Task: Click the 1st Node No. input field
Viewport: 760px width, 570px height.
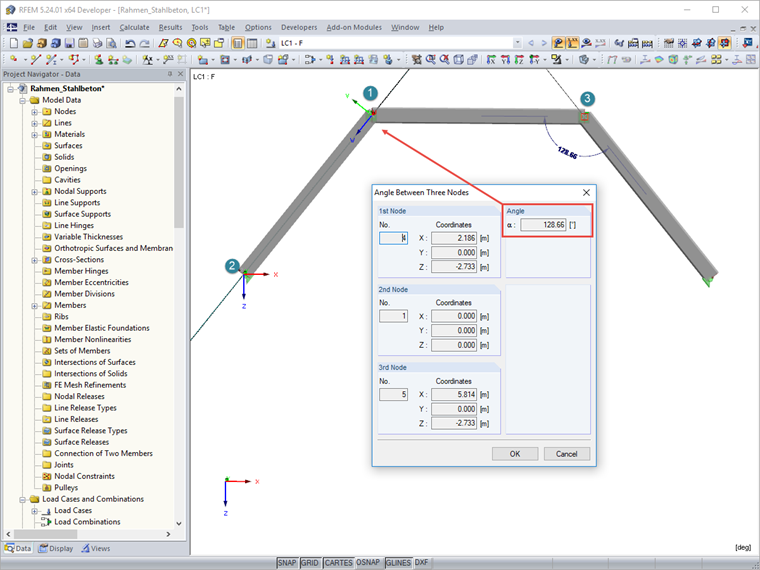Action: pyautogui.click(x=393, y=238)
